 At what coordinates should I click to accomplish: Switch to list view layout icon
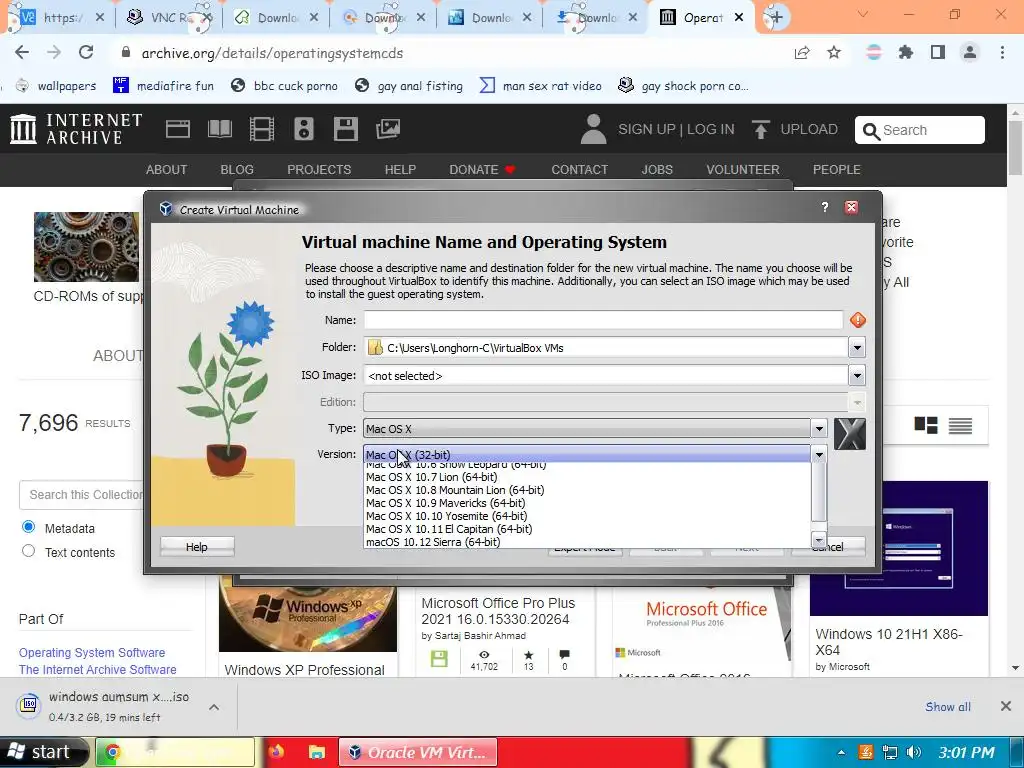tap(960, 426)
